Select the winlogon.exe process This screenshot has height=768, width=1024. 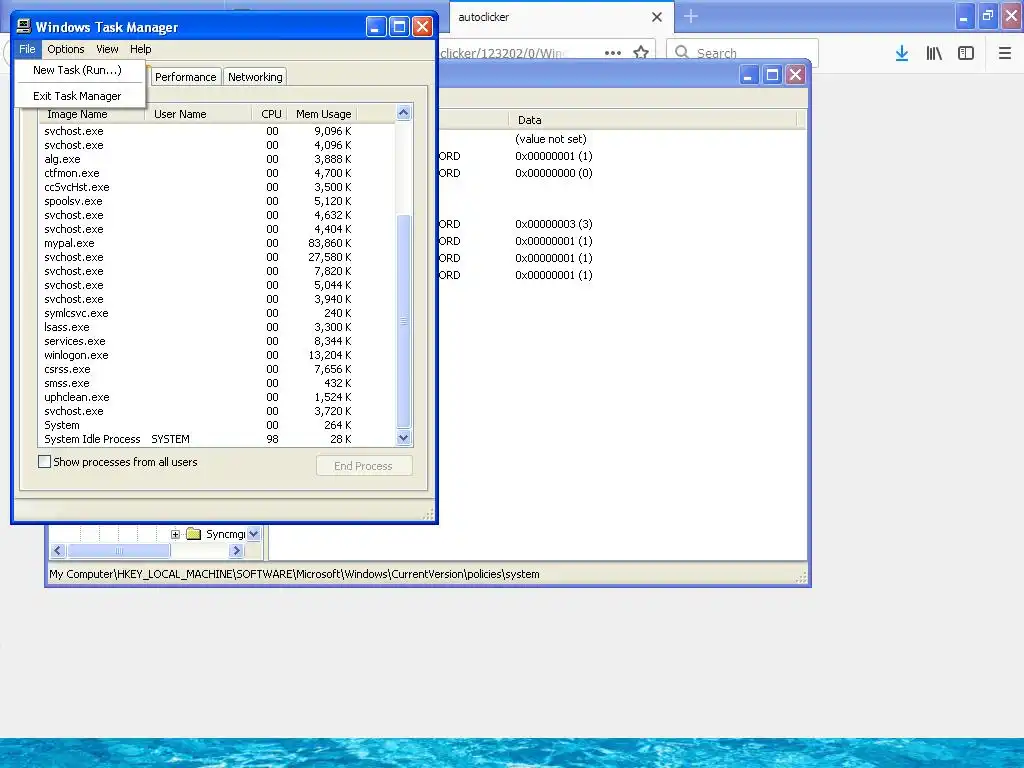point(217,355)
